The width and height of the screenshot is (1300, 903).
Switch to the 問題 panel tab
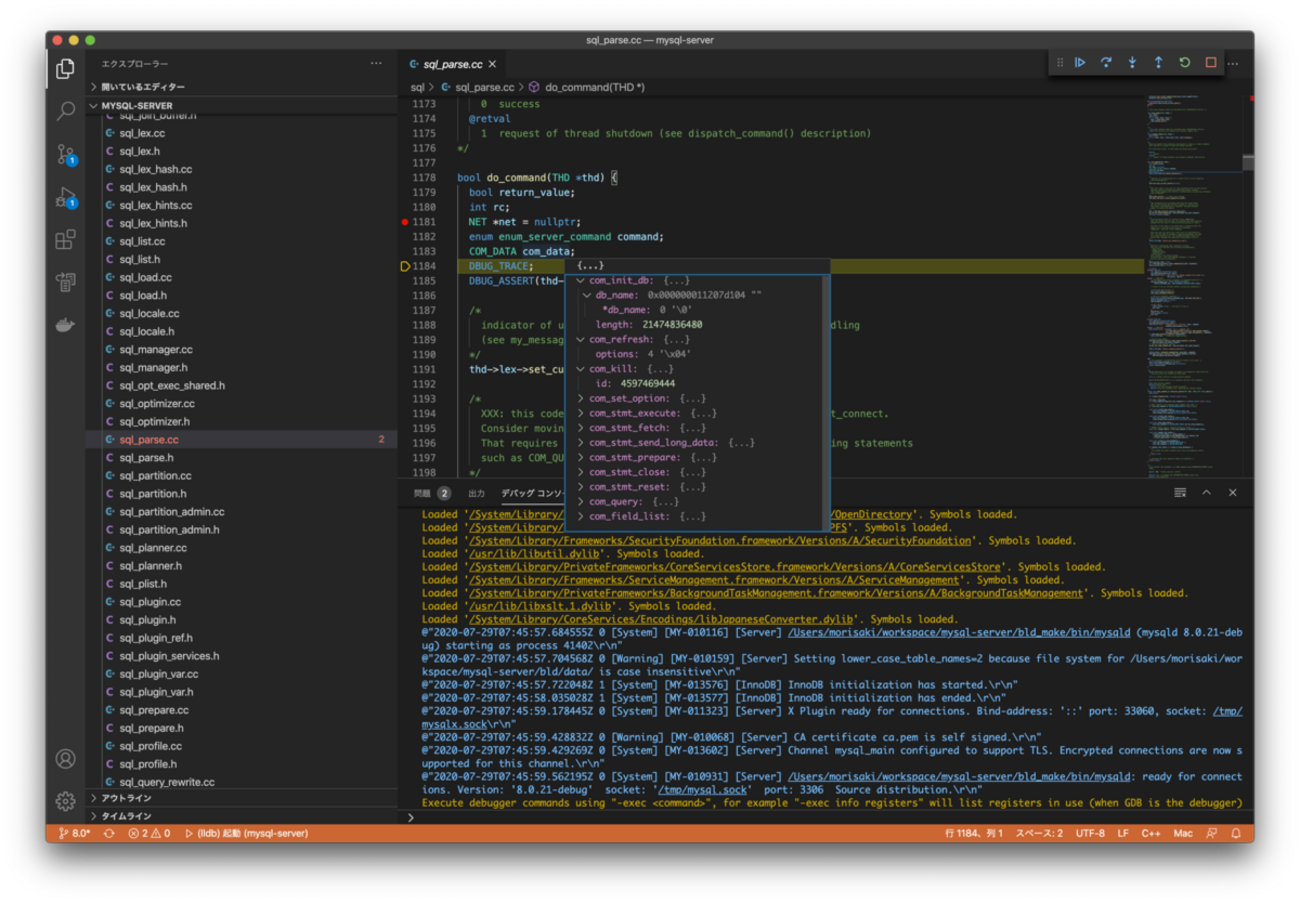click(x=423, y=493)
